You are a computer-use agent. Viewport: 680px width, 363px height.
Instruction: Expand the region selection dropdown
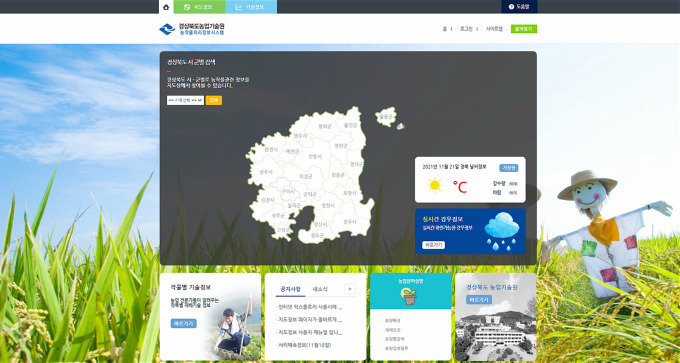(x=185, y=100)
